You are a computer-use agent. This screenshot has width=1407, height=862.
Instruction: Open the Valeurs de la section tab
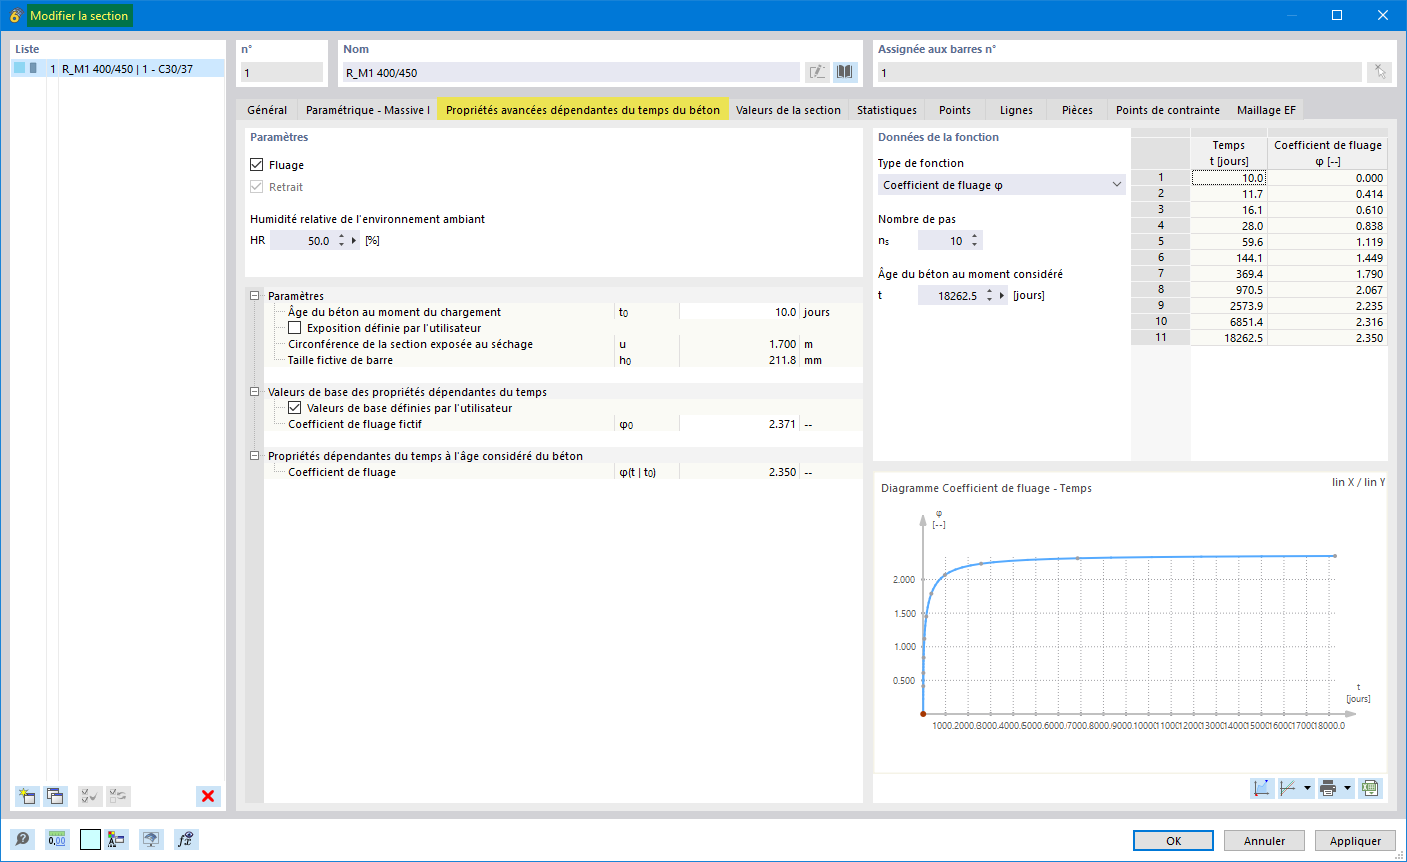[788, 110]
